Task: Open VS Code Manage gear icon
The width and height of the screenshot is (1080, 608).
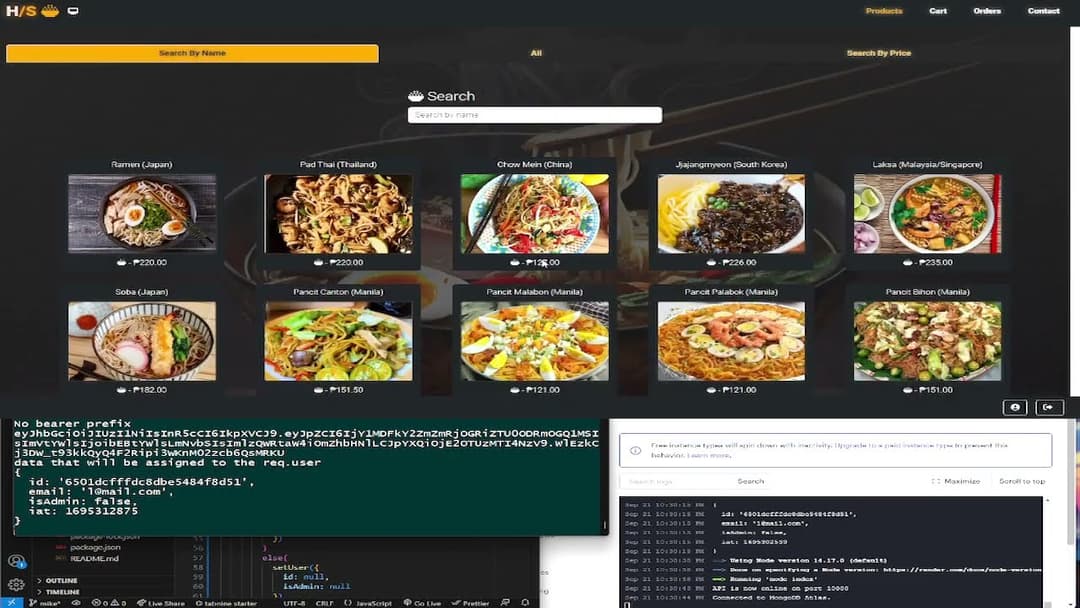Action: click(x=16, y=584)
